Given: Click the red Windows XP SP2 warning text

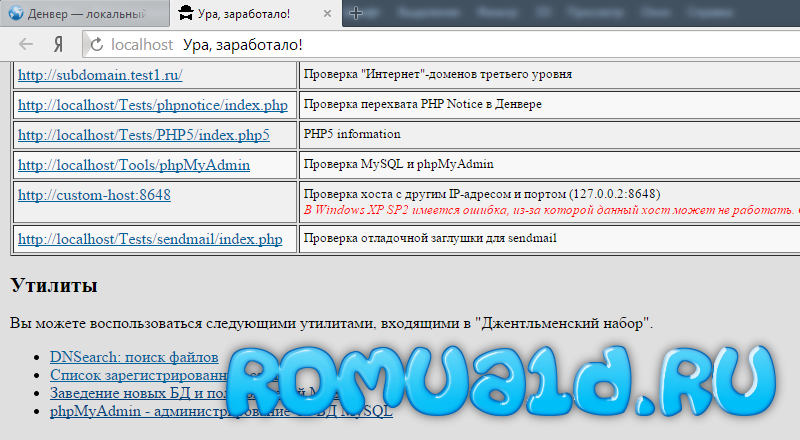Looking at the screenshot, I should pyautogui.click(x=552, y=210).
